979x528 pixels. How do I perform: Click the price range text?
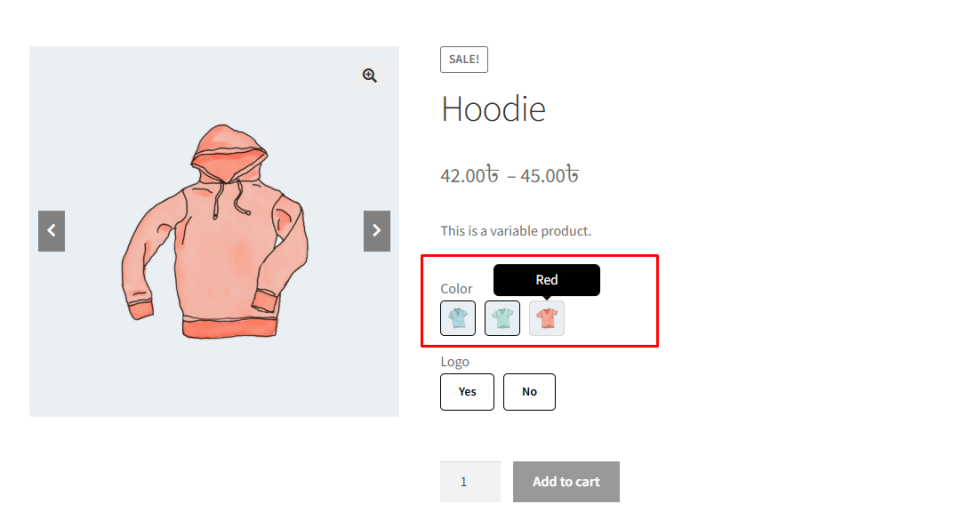coord(509,175)
